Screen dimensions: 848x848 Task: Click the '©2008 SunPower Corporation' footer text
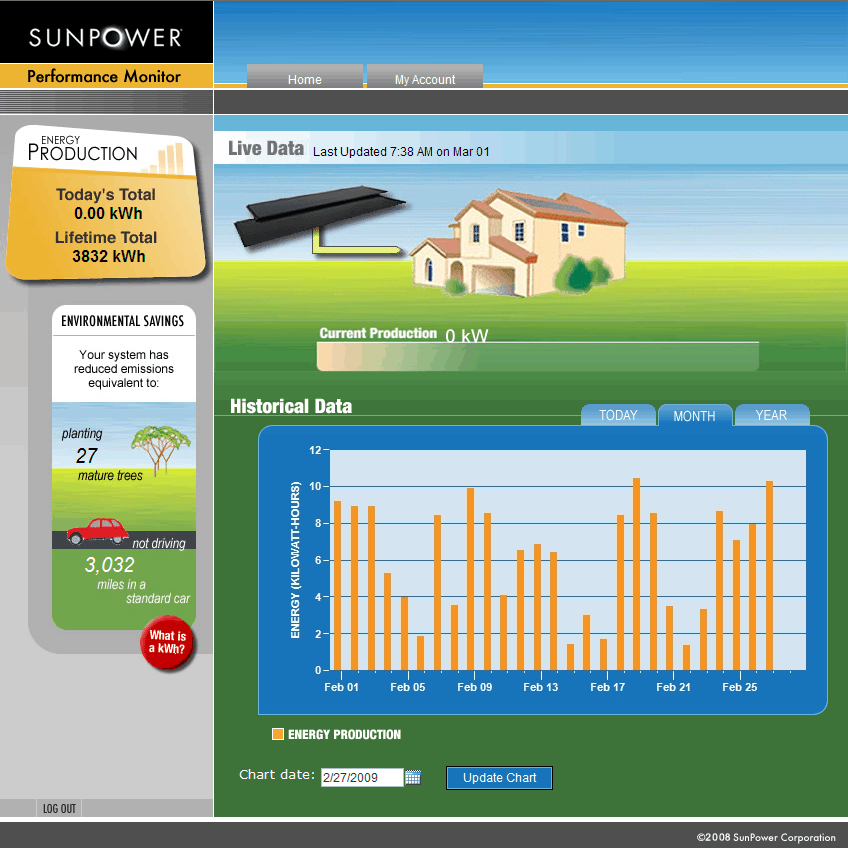click(766, 837)
